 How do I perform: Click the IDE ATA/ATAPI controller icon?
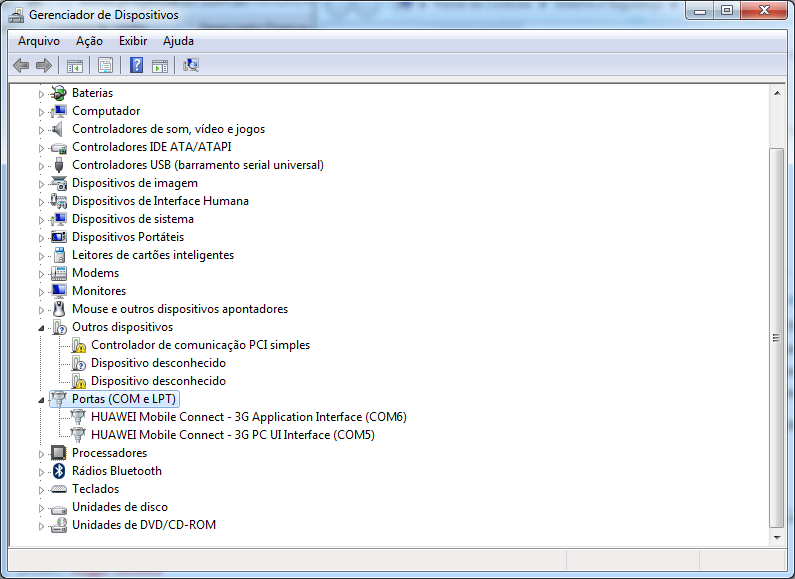coord(59,148)
